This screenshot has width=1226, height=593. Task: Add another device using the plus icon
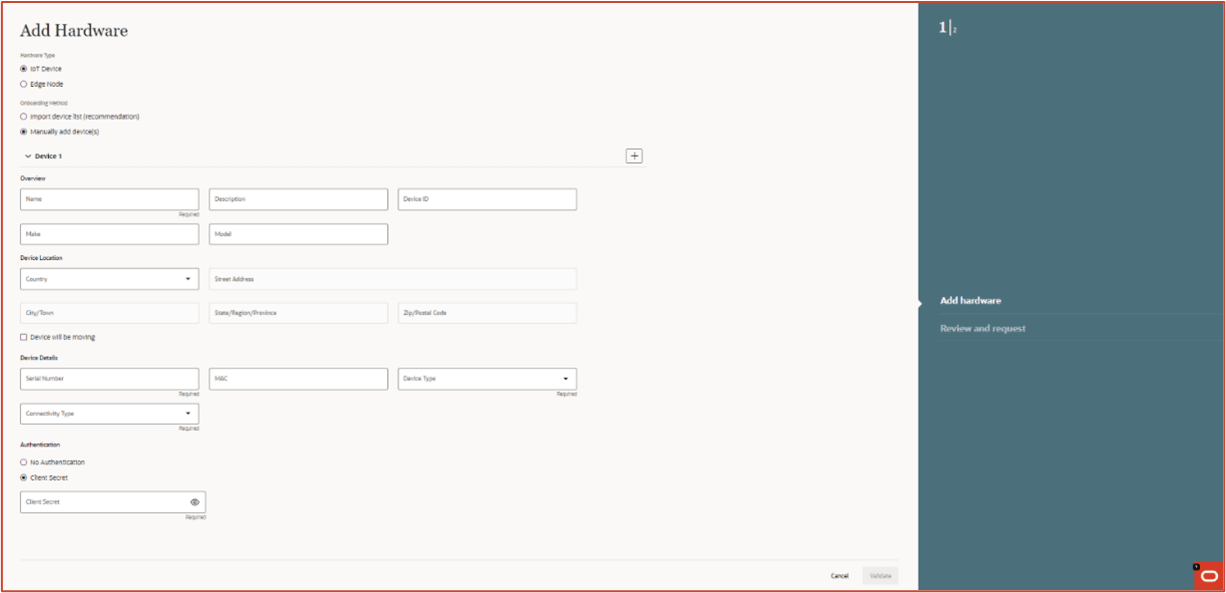634,155
